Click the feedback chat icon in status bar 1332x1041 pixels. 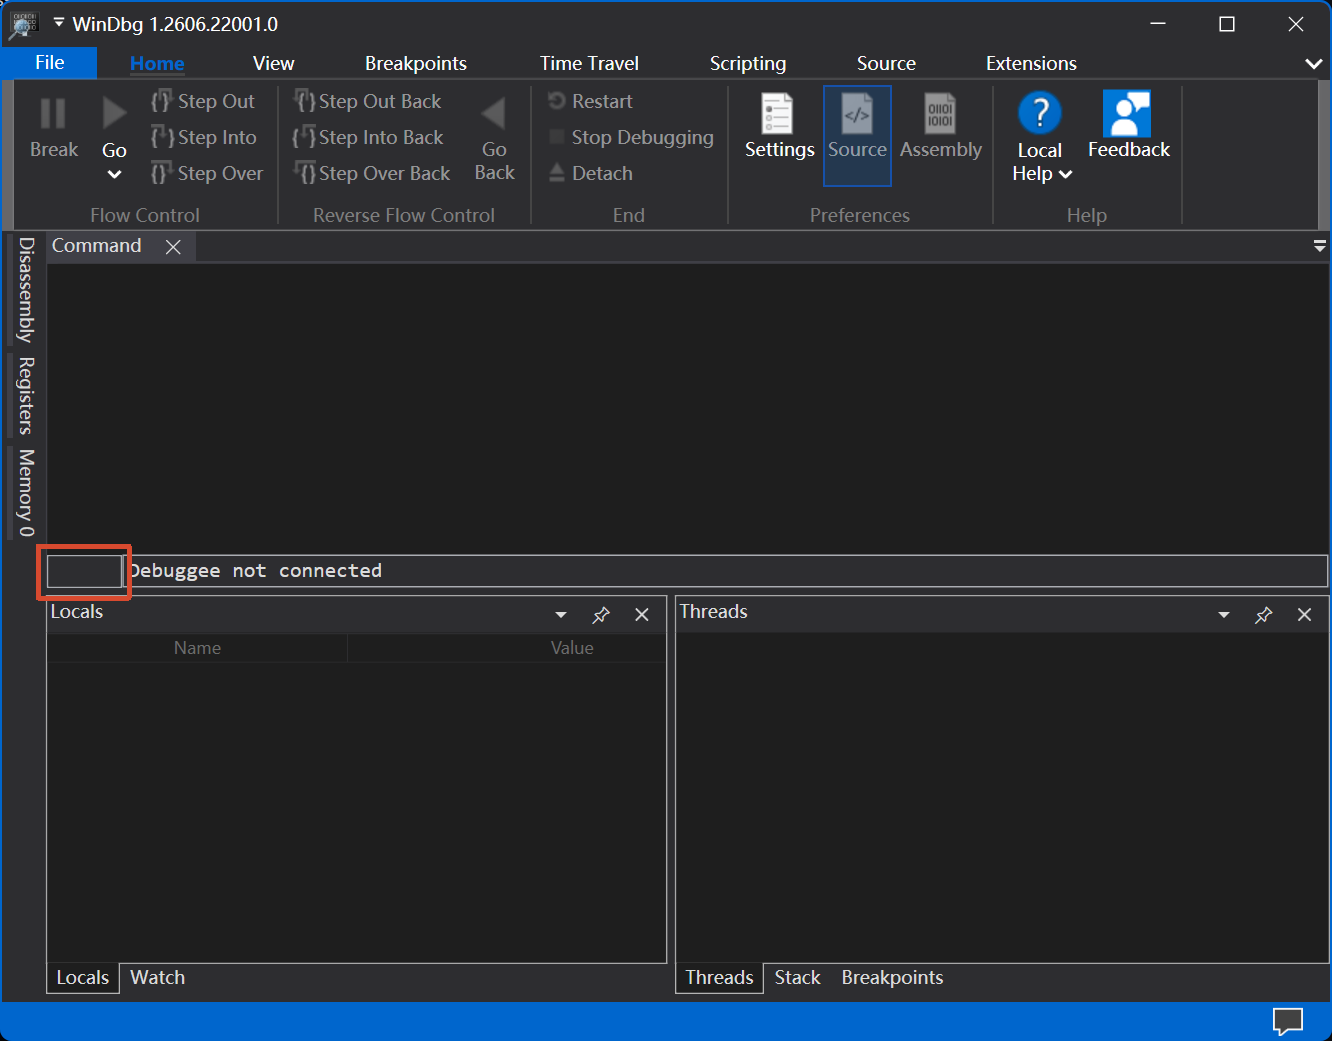point(1288,1021)
